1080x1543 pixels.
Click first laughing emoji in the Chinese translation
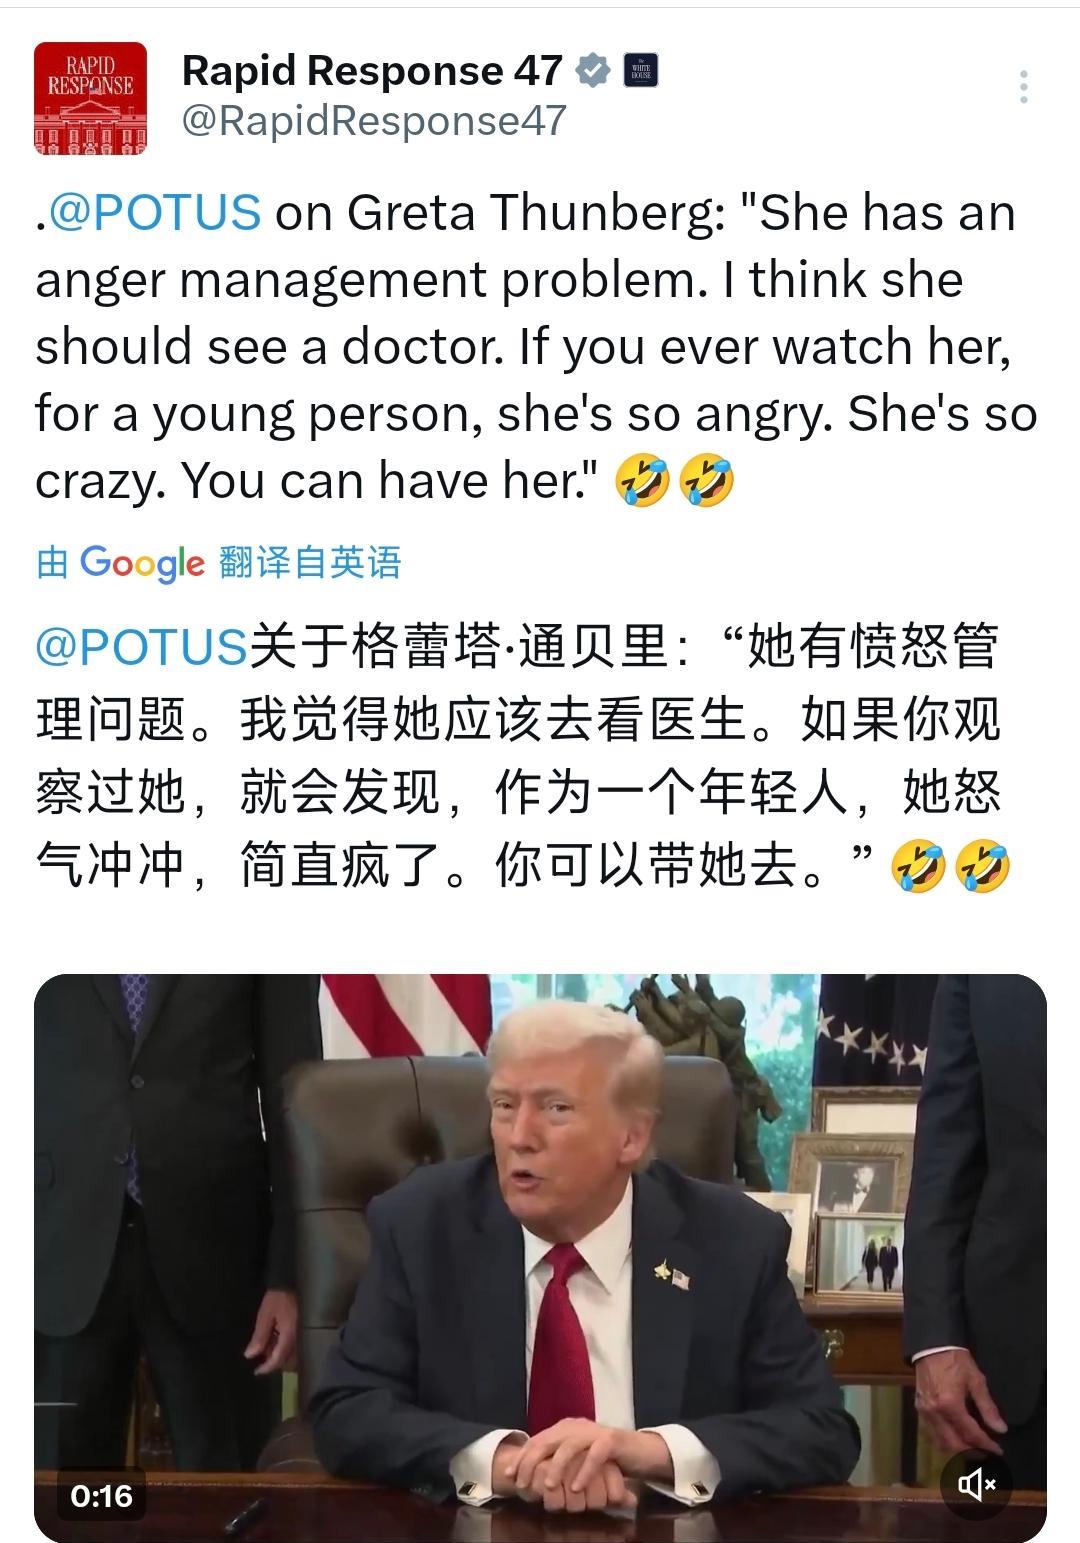pyautogui.click(x=918, y=865)
